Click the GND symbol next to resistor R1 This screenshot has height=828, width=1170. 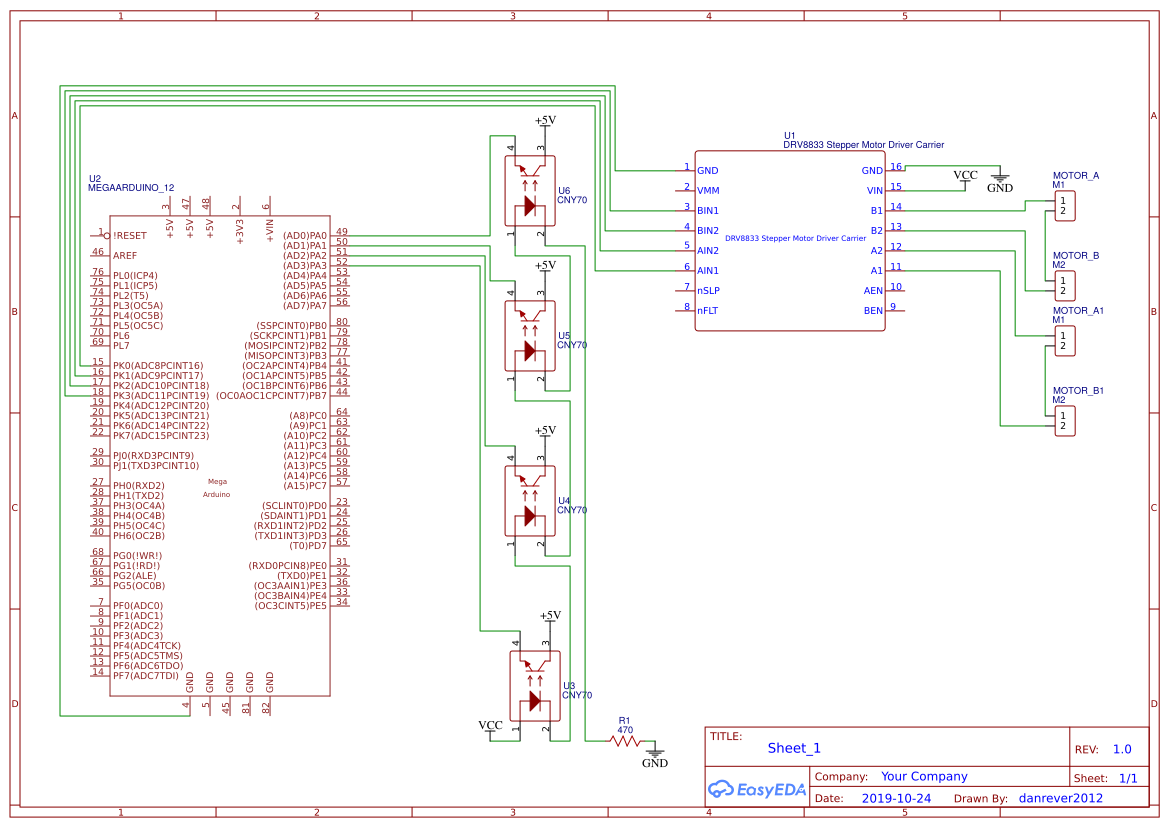(654, 755)
